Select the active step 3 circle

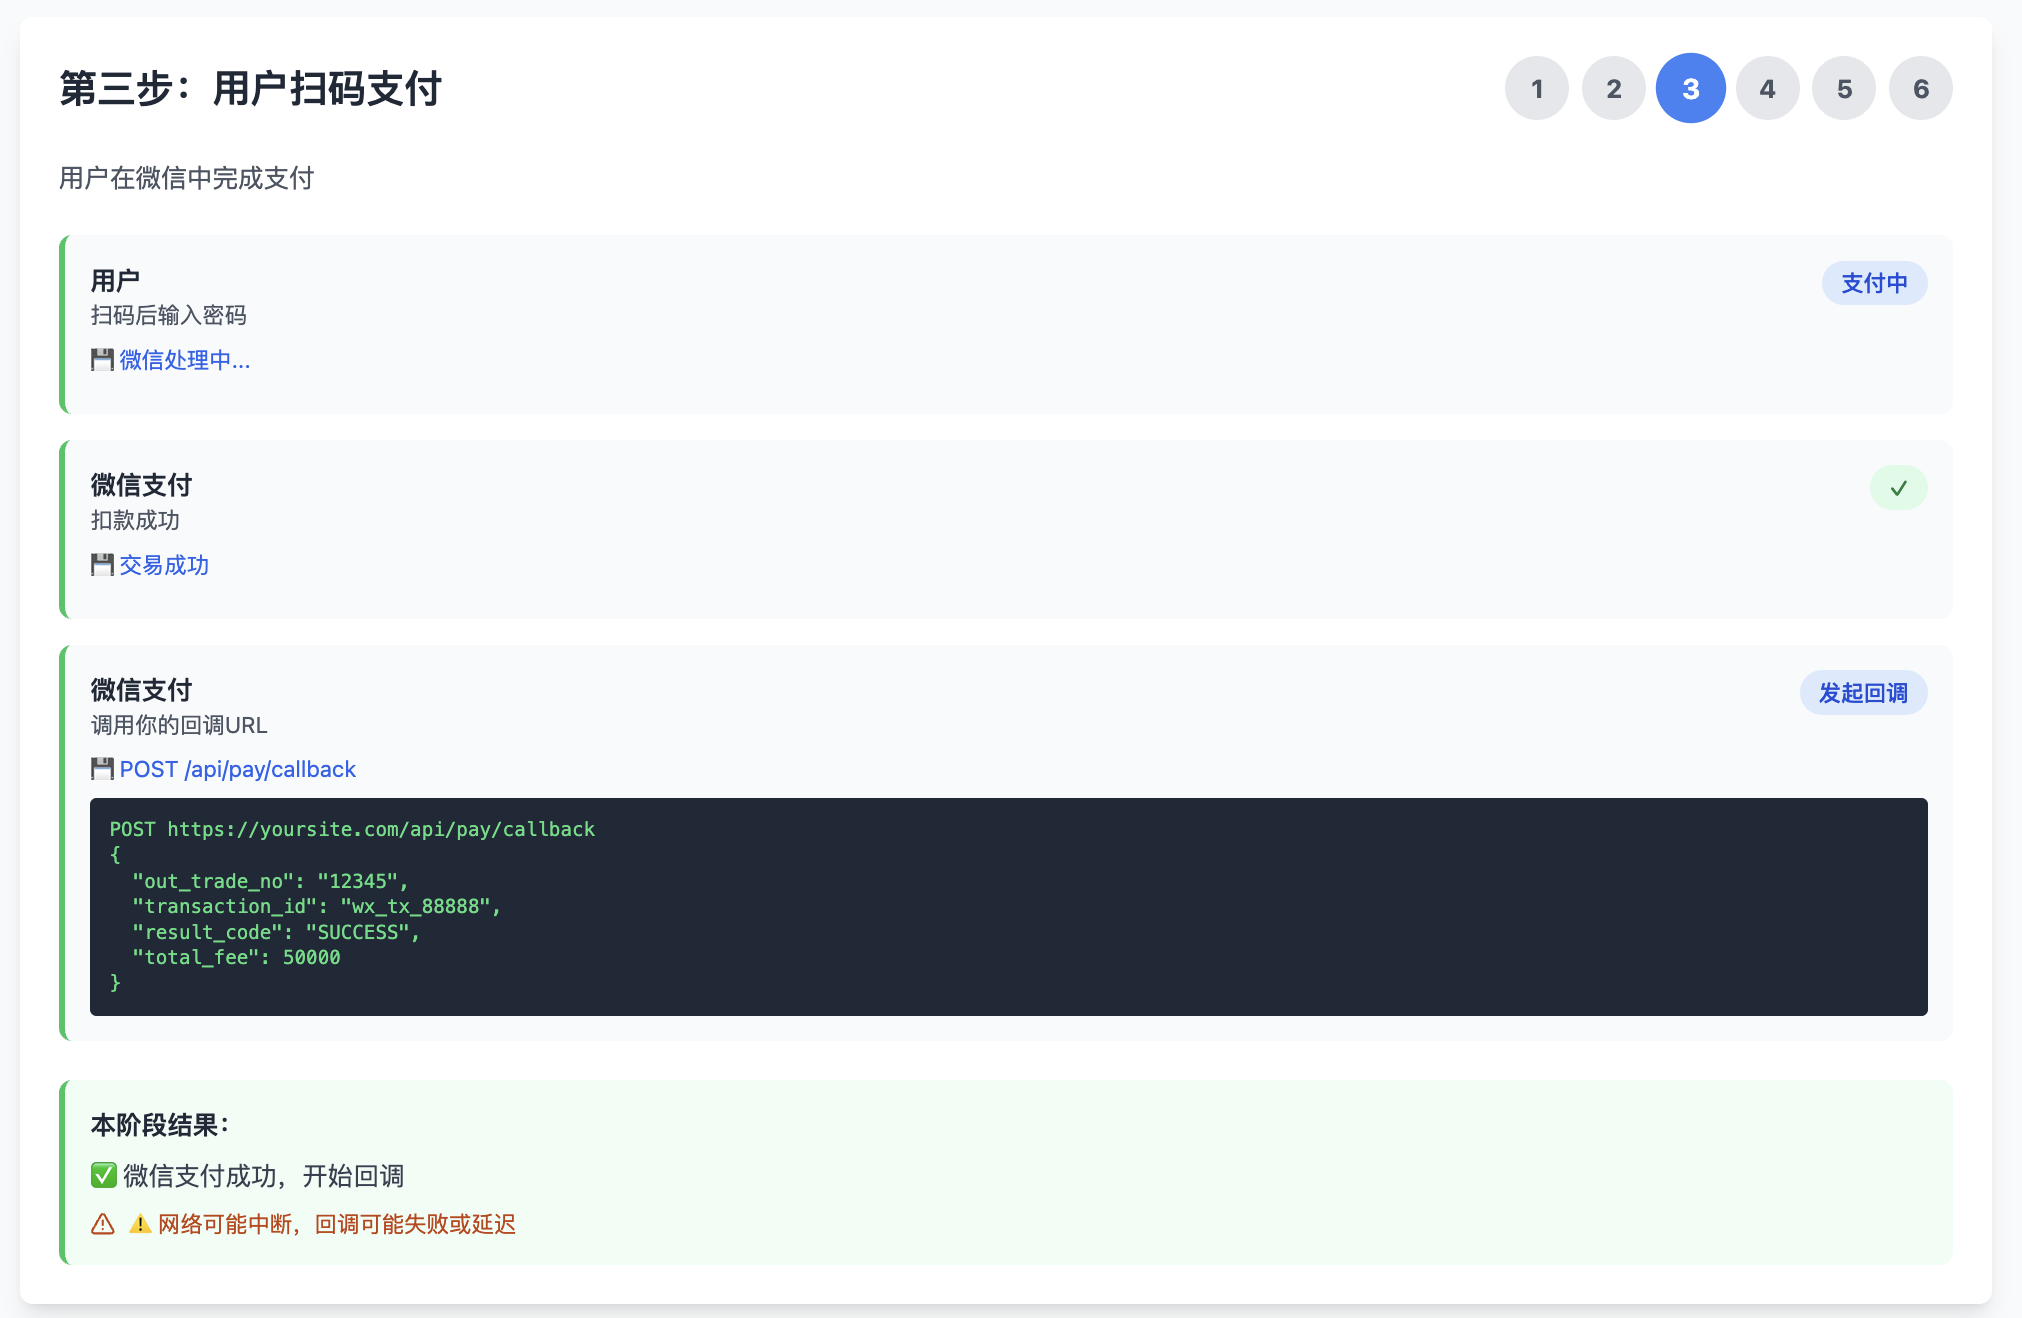pos(1690,89)
